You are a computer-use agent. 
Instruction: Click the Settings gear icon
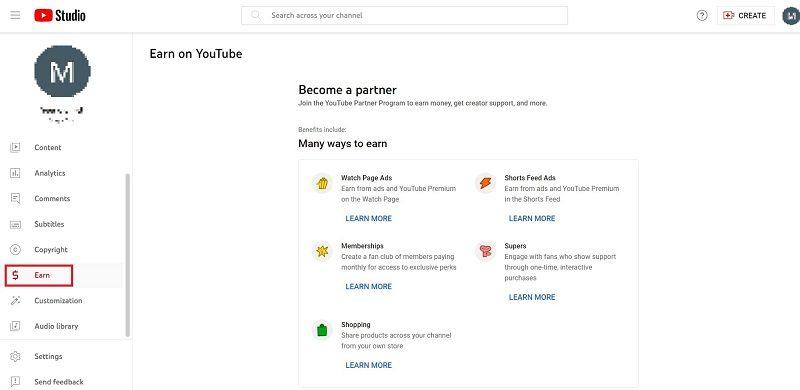click(x=15, y=356)
